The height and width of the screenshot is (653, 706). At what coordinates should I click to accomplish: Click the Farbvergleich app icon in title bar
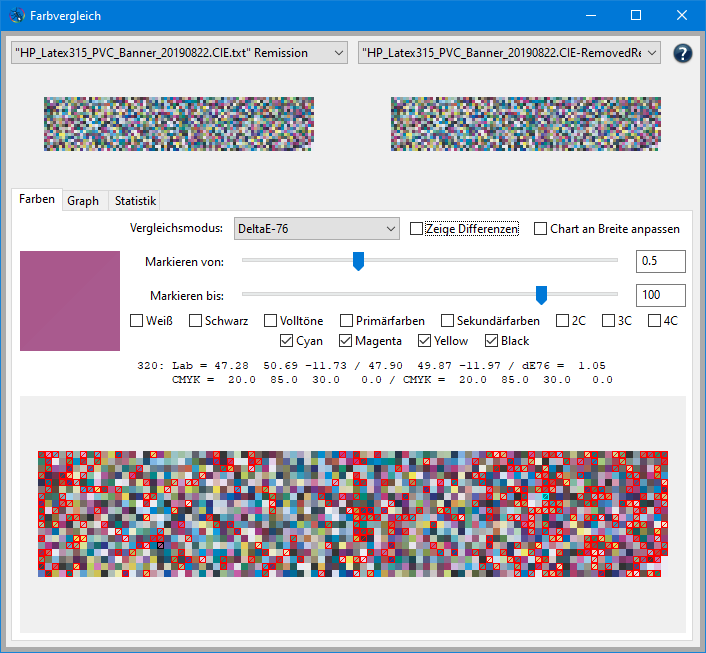[18, 16]
